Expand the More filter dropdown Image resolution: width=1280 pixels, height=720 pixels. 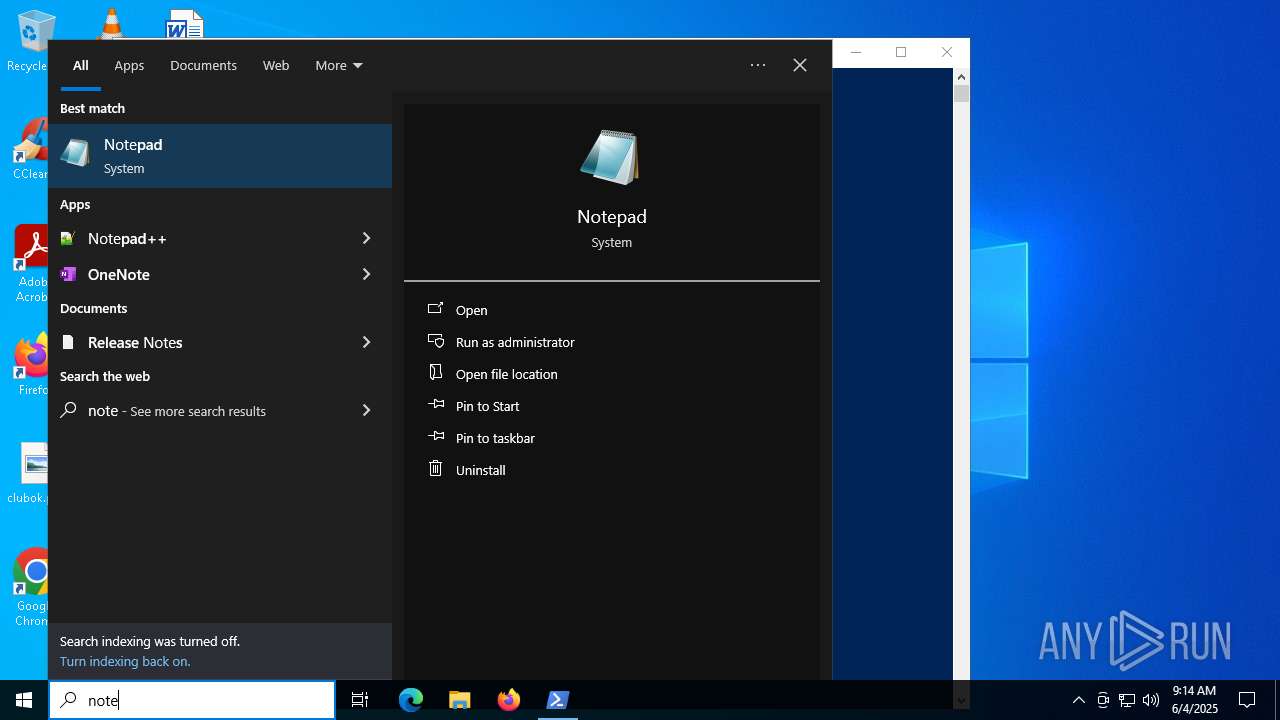(339, 65)
